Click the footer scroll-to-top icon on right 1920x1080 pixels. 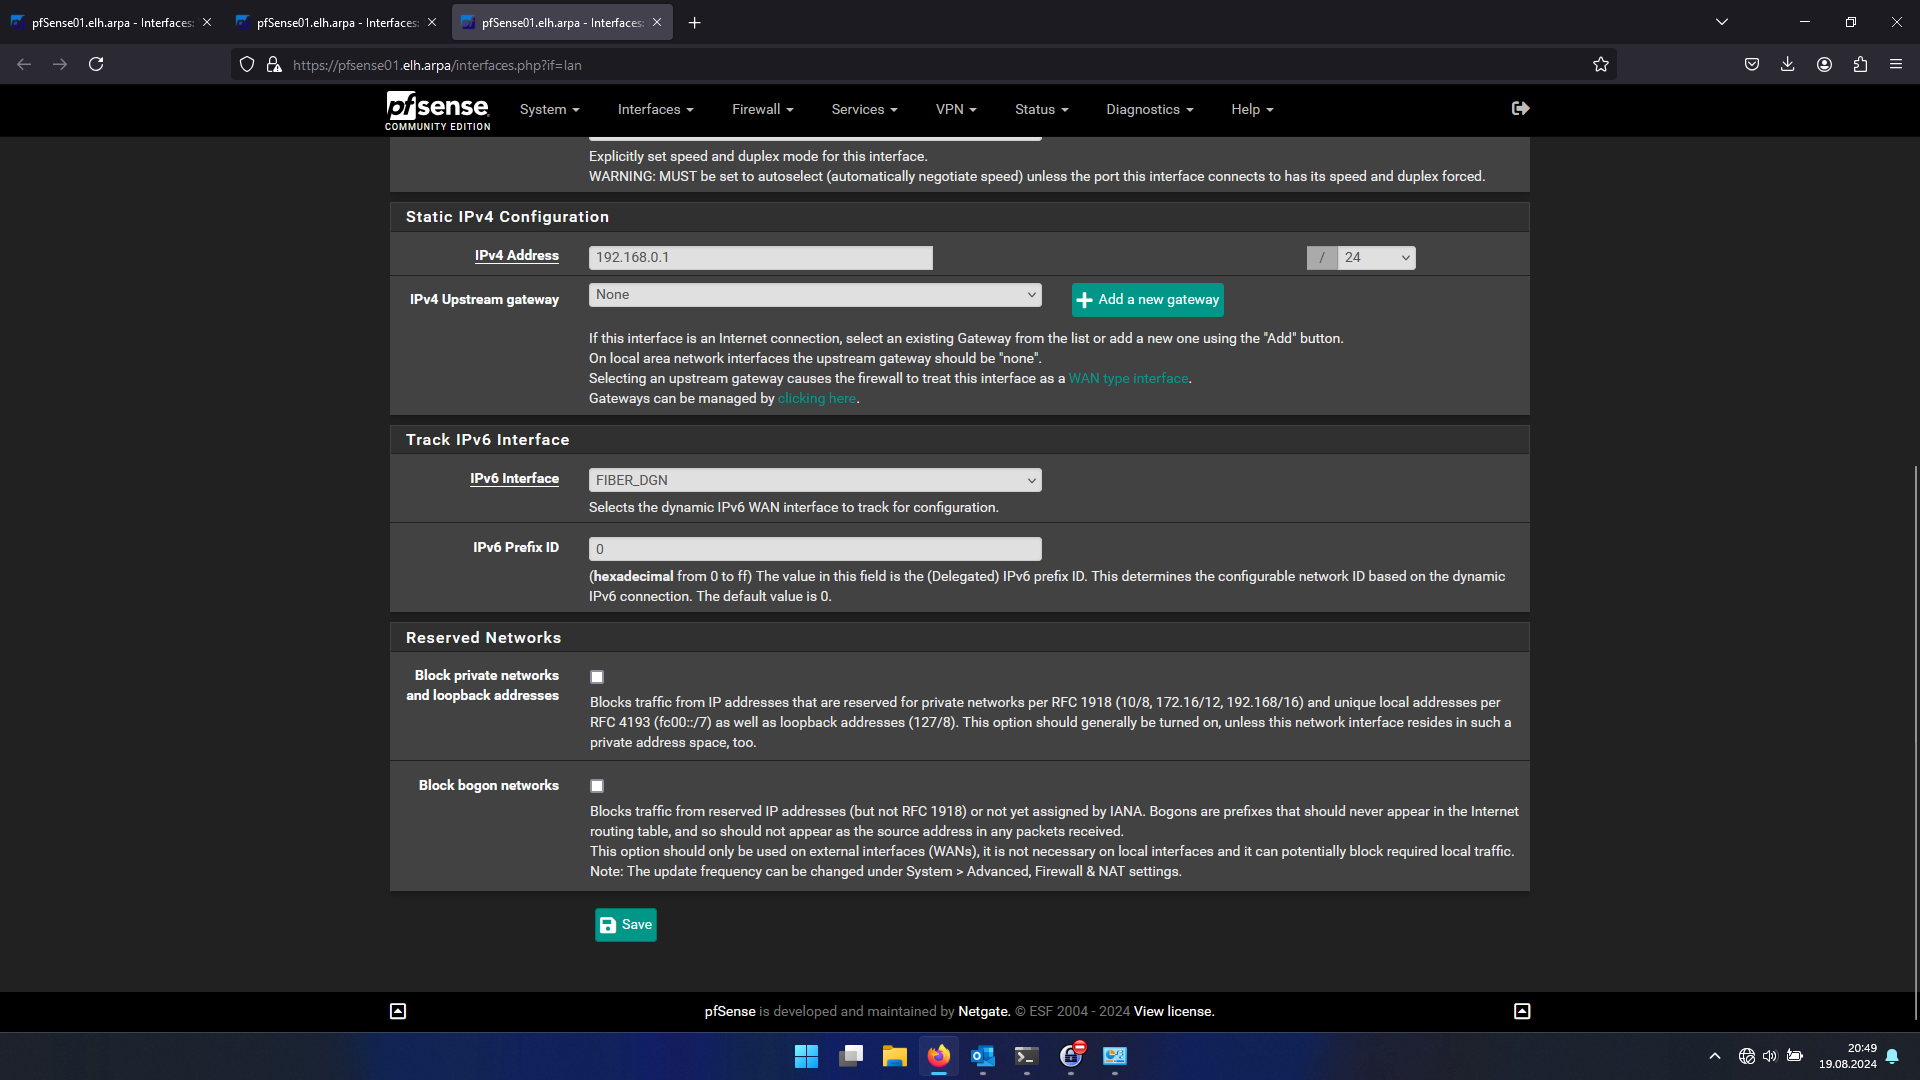pos(1522,1011)
